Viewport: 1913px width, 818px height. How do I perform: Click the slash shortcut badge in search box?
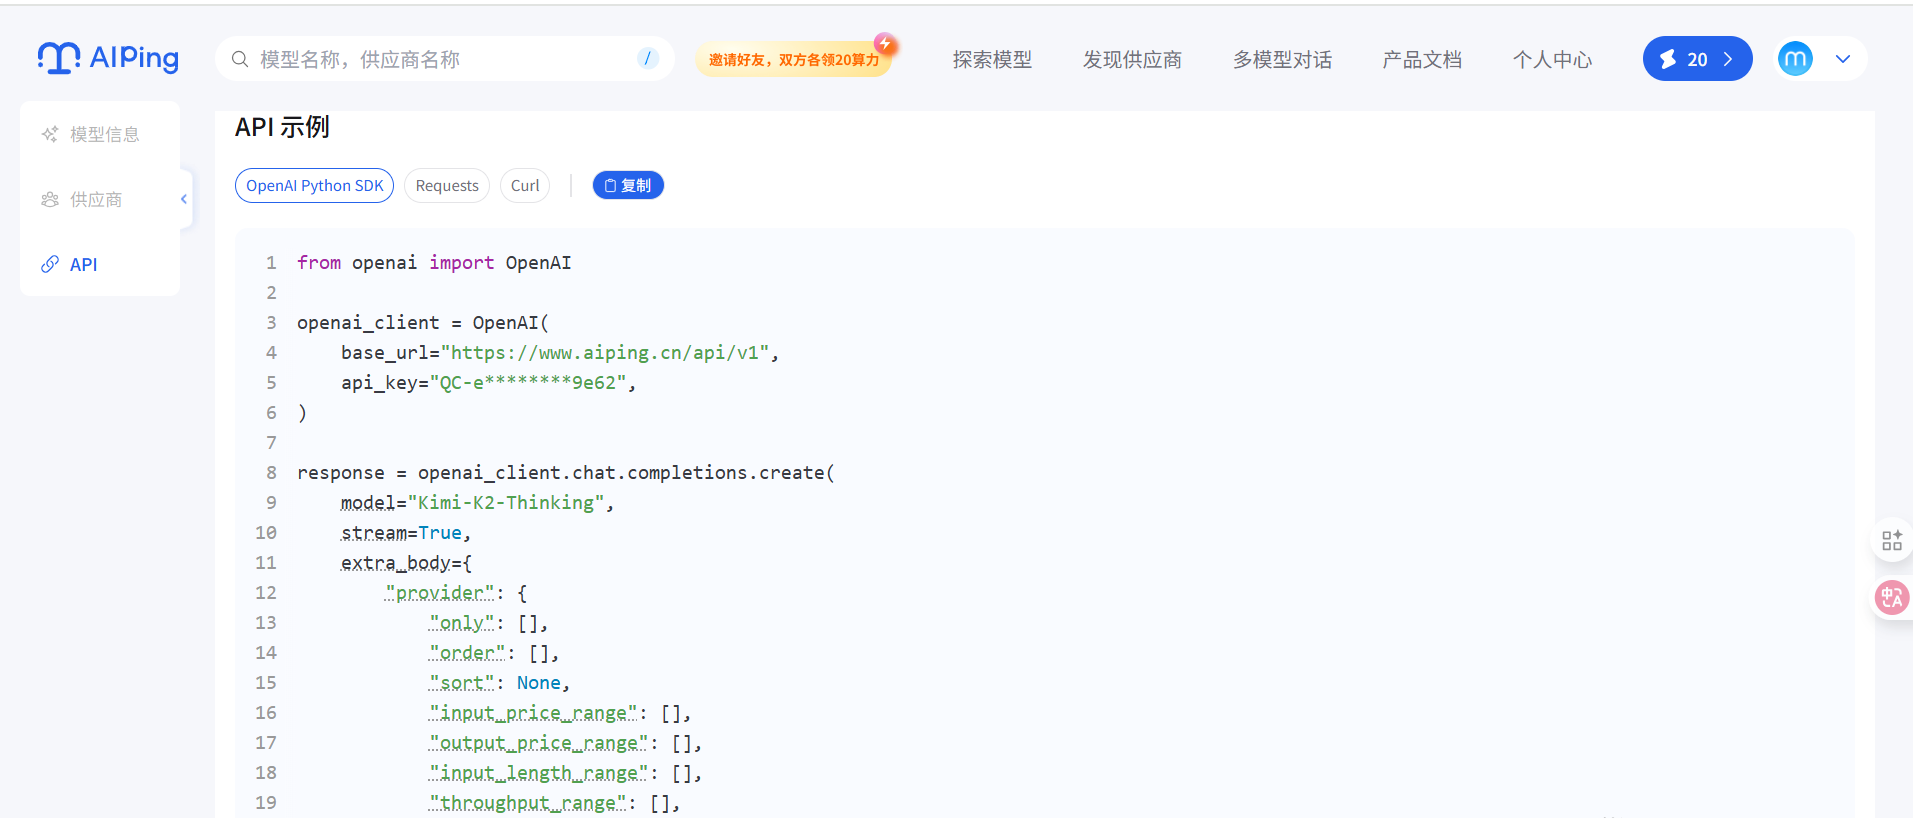coord(648,59)
